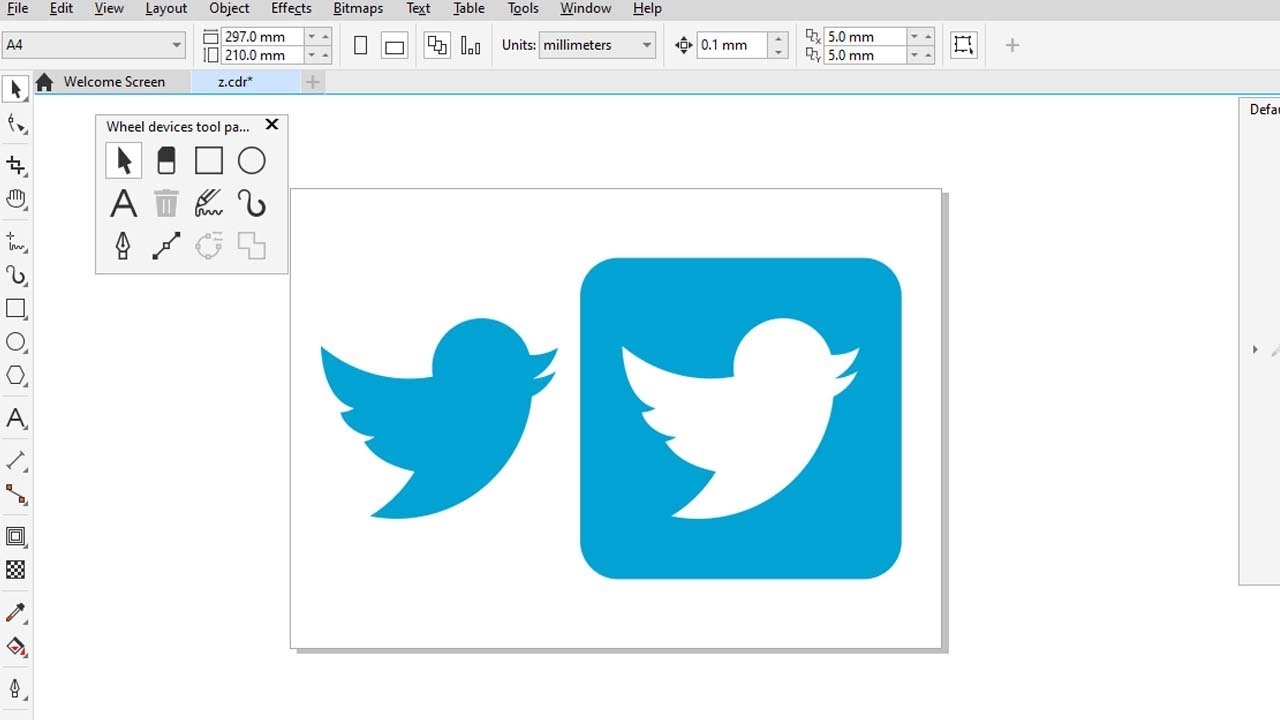Screen dimensions: 1280x720
Task: Expand the collapsed docker arrow on right
Action: pyautogui.click(x=1255, y=350)
